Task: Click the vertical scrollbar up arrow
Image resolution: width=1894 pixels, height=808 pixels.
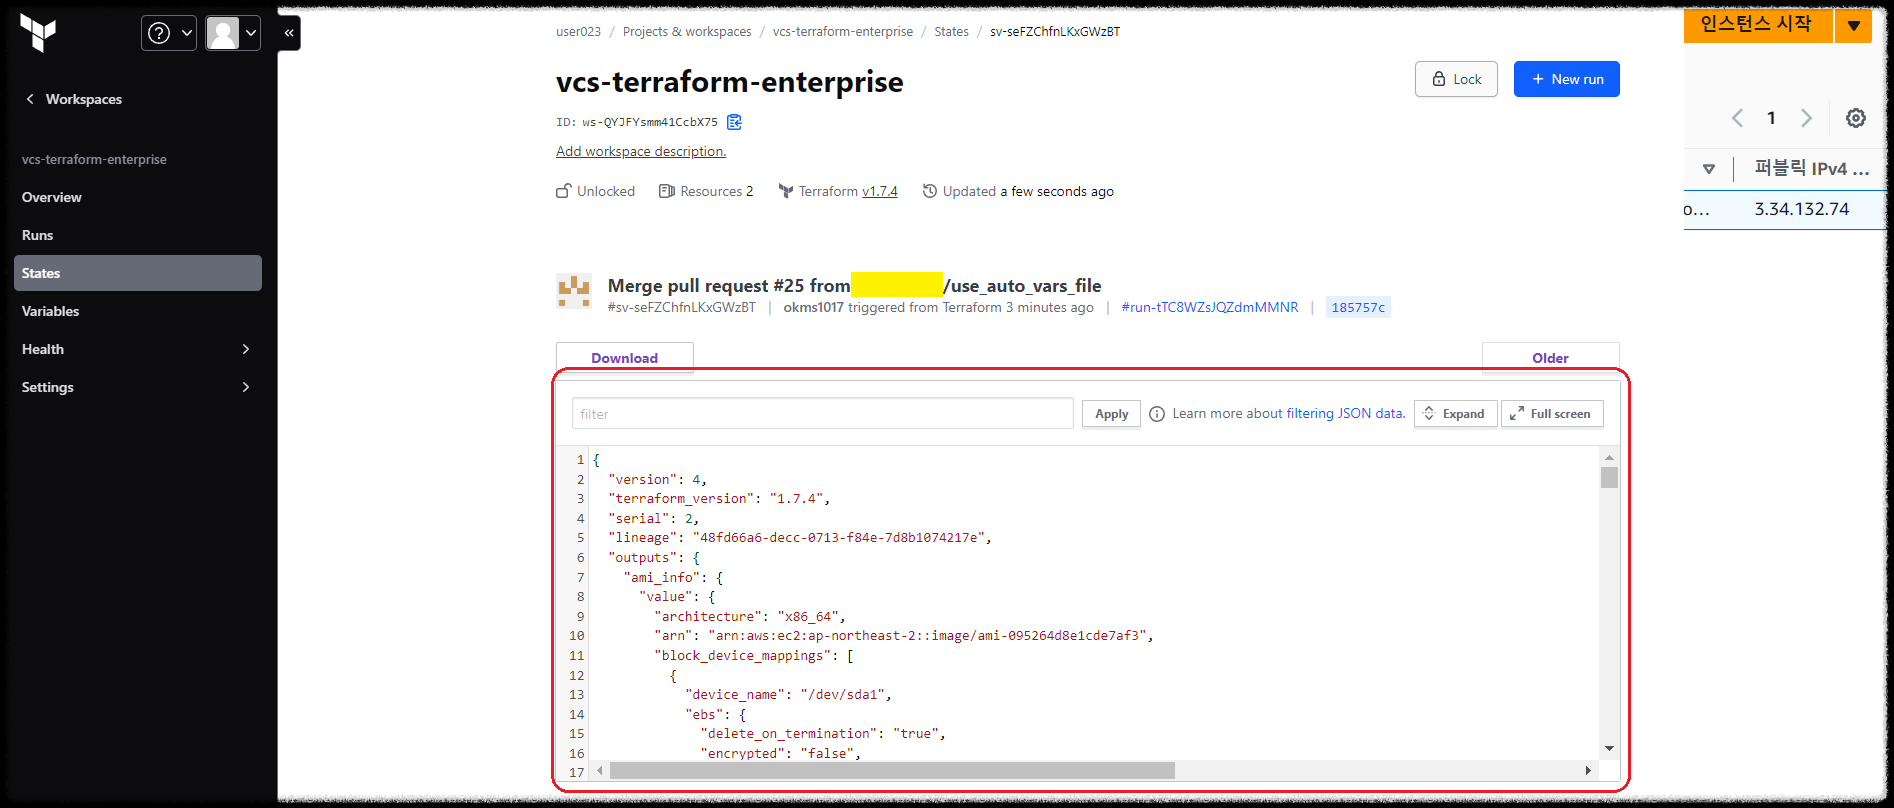Action: pyautogui.click(x=1609, y=457)
